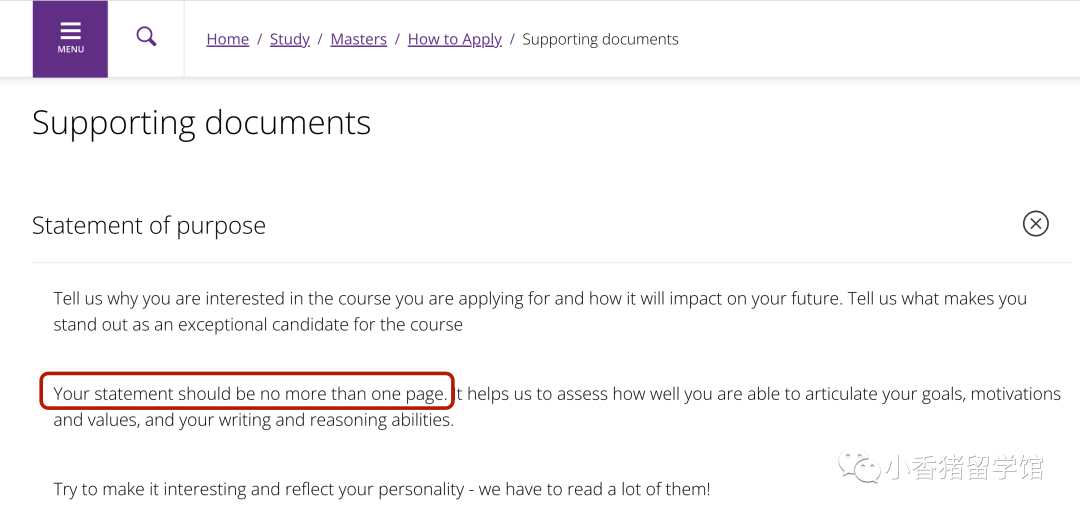
Task: Click the MENU label under hamburger lines
Action: click(x=70, y=50)
